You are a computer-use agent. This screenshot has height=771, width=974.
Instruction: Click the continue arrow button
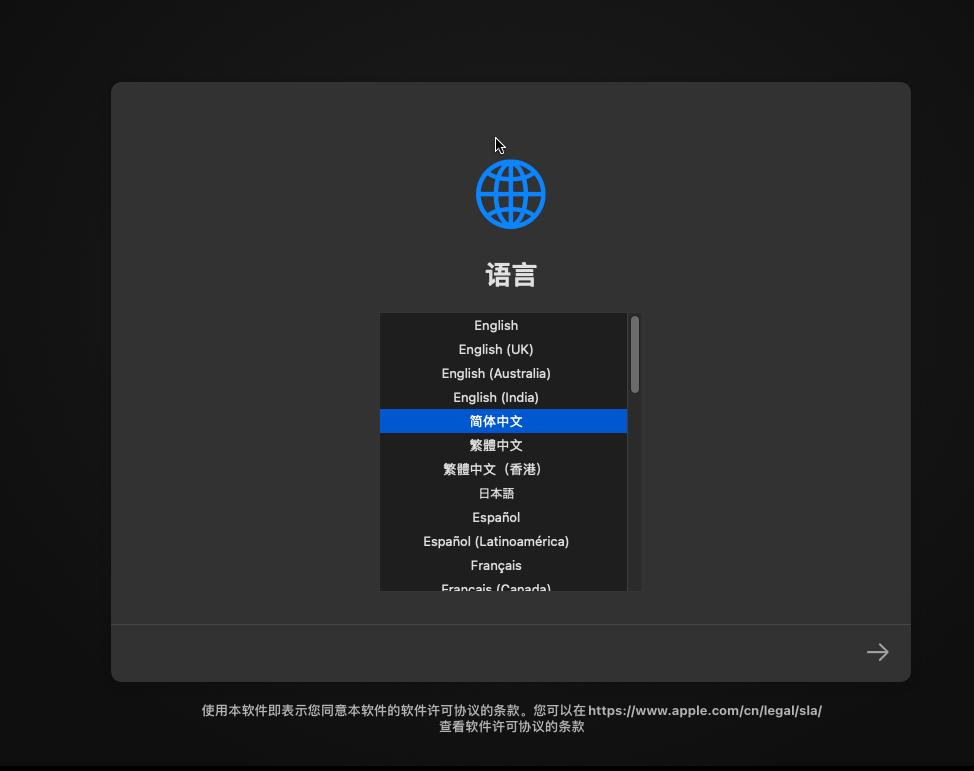coord(877,651)
